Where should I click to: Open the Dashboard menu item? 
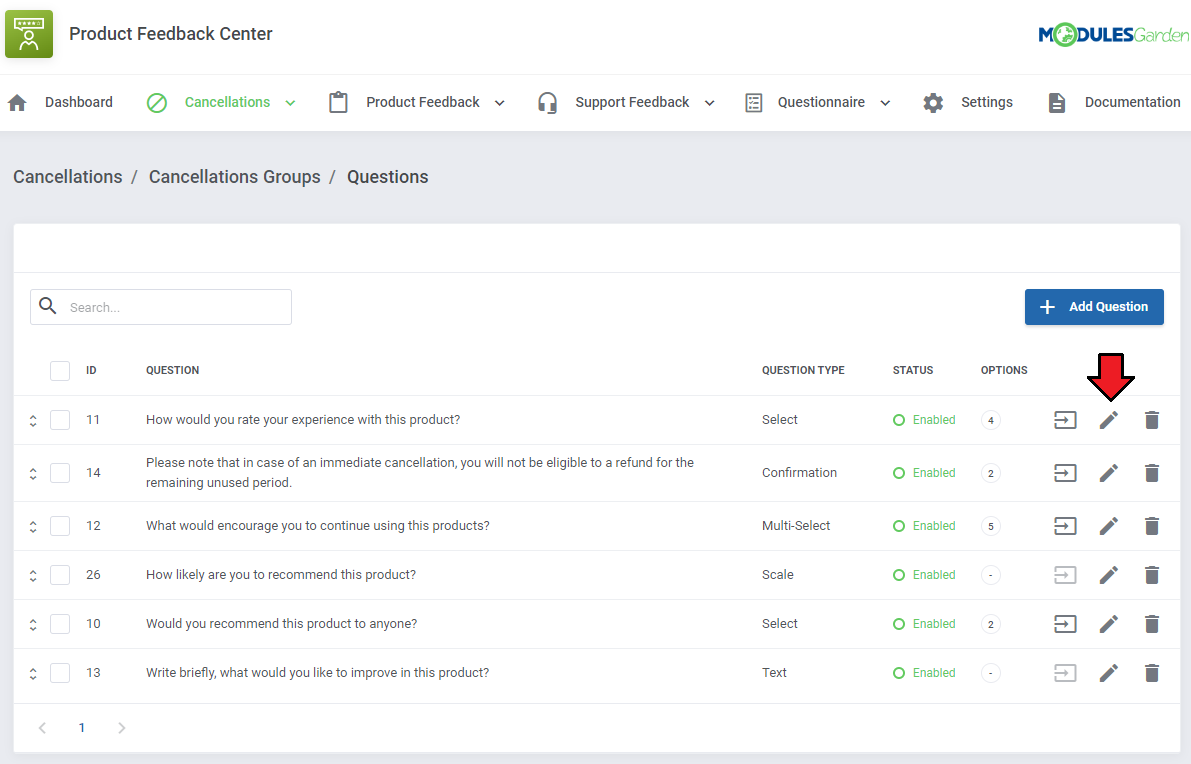tap(78, 103)
